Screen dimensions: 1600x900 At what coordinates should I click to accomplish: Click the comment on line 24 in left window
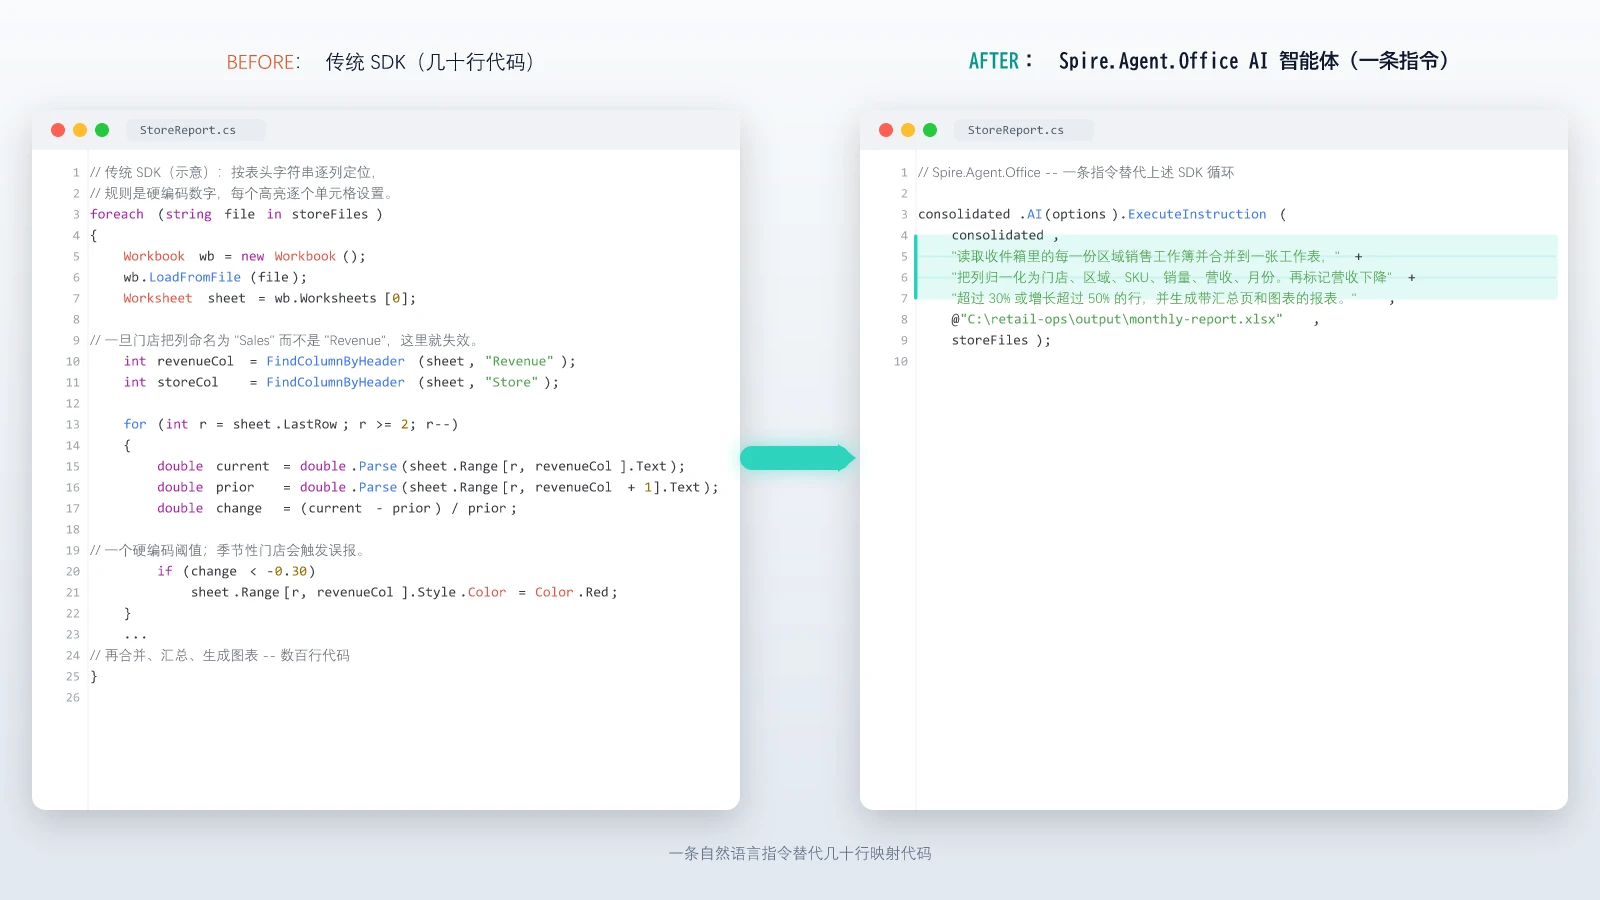coord(220,655)
